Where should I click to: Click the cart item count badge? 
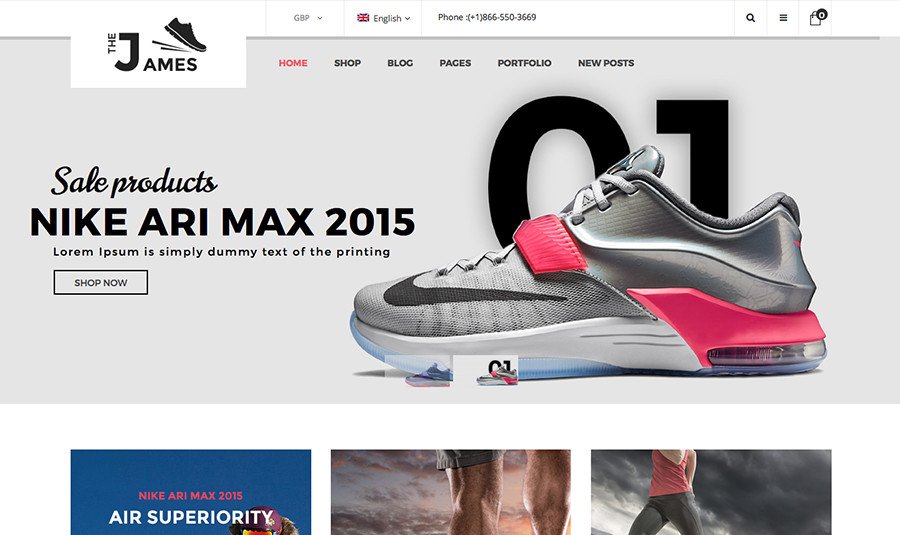point(822,14)
